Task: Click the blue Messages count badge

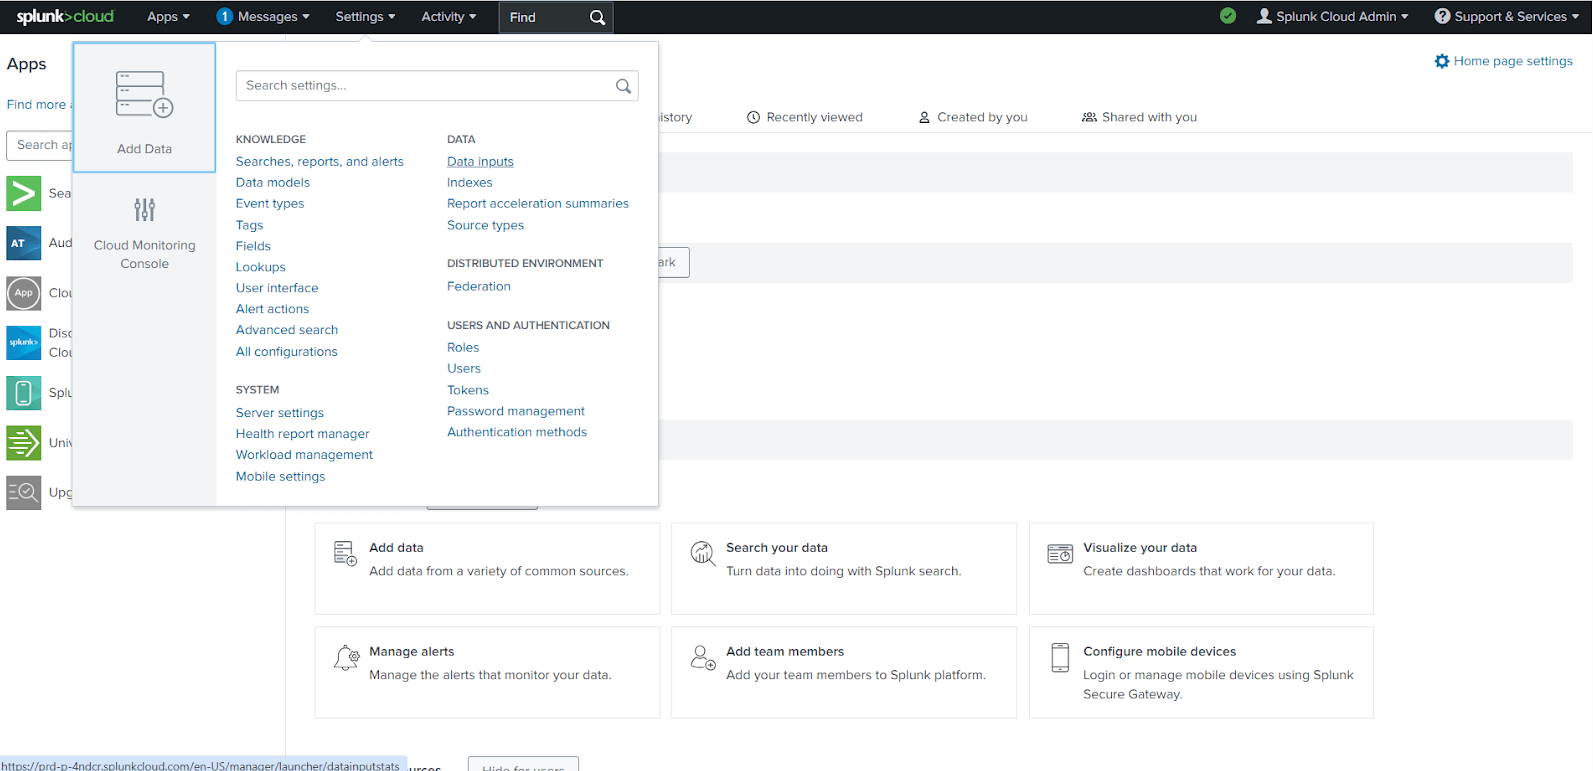Action: (x=225, y=16)
